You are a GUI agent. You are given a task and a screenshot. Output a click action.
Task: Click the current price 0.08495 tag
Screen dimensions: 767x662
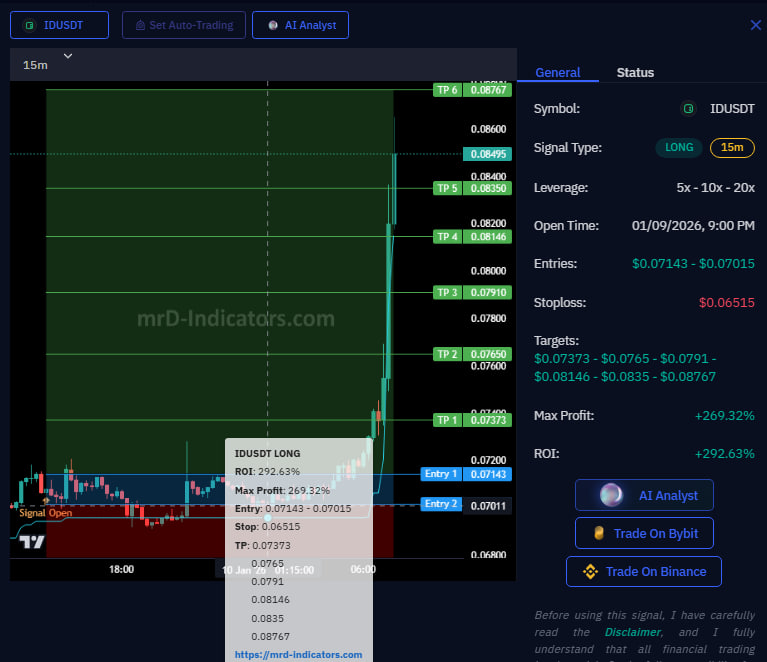click(x=488, y=154)
